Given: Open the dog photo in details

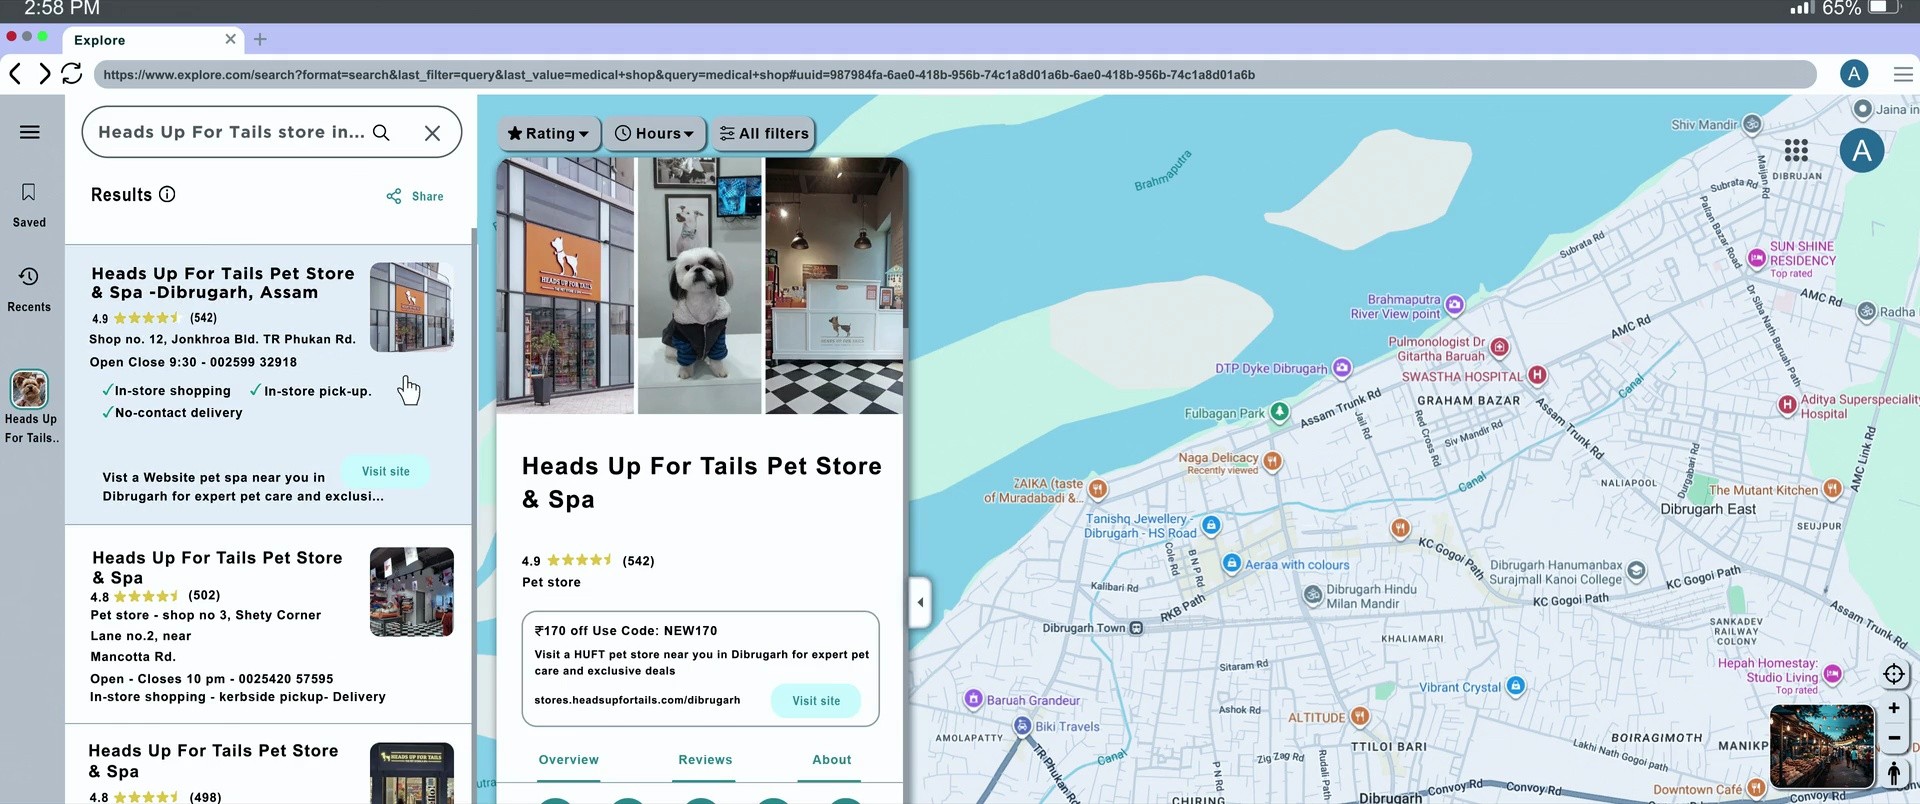Looking at the screenshot, I should (x=699, y=285).
